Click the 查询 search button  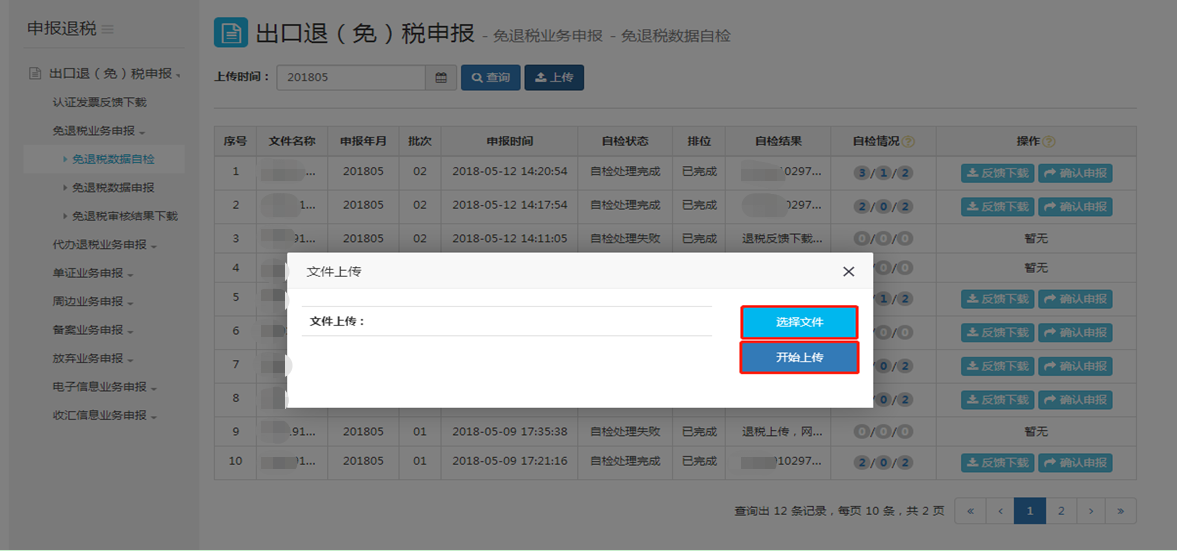point(490,78)
